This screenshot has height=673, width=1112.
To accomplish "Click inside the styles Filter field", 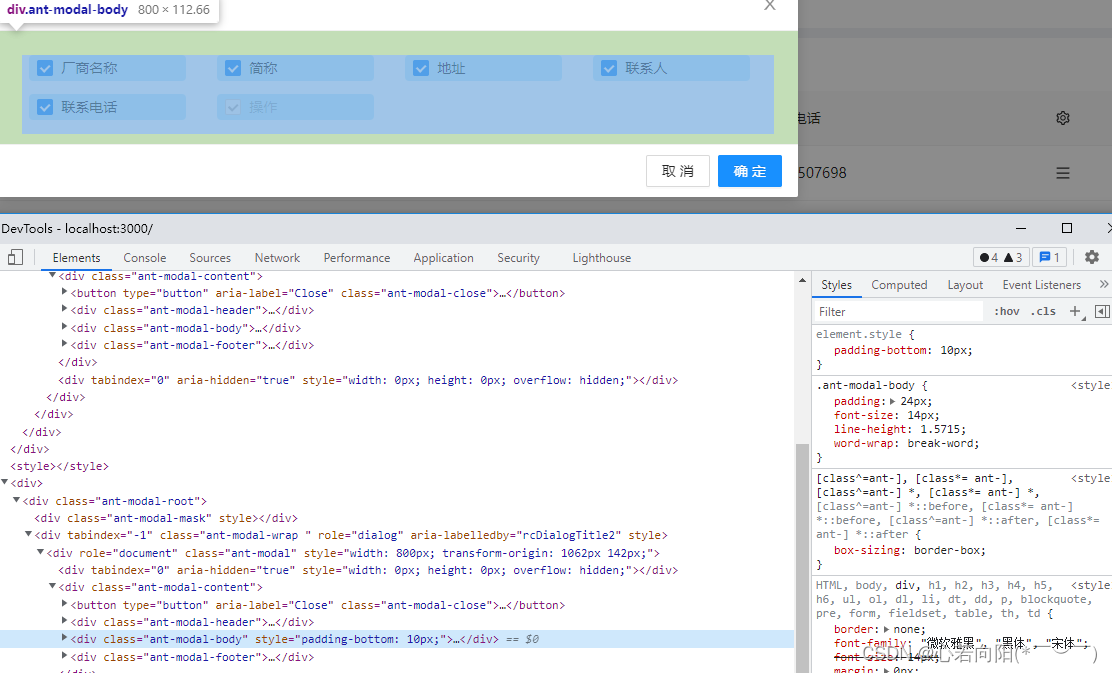I will click(x=899, y=311).
